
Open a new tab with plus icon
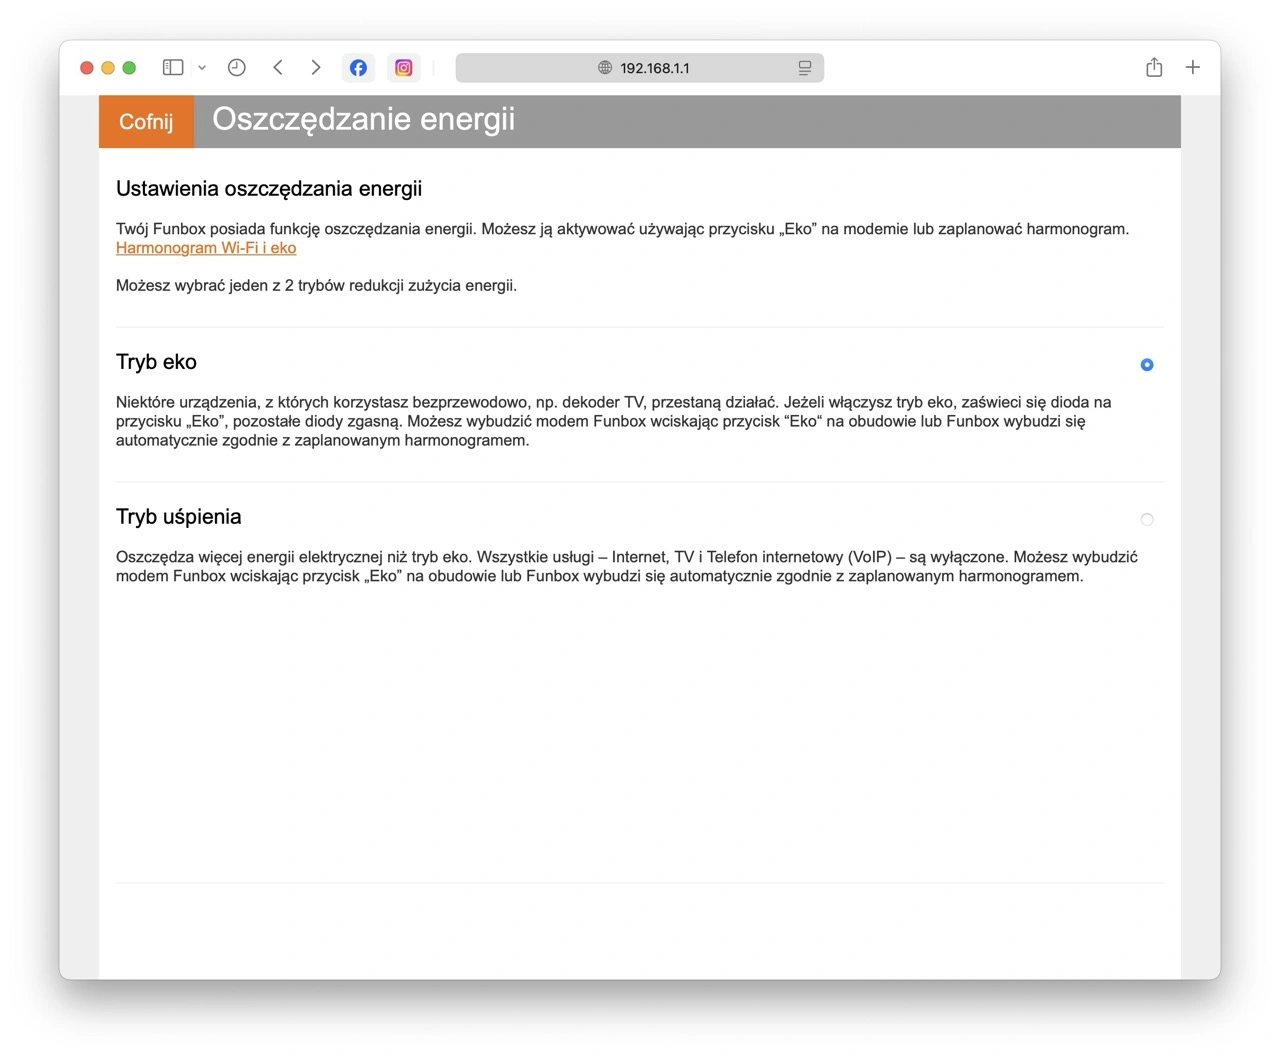[x=1193, y=68]
